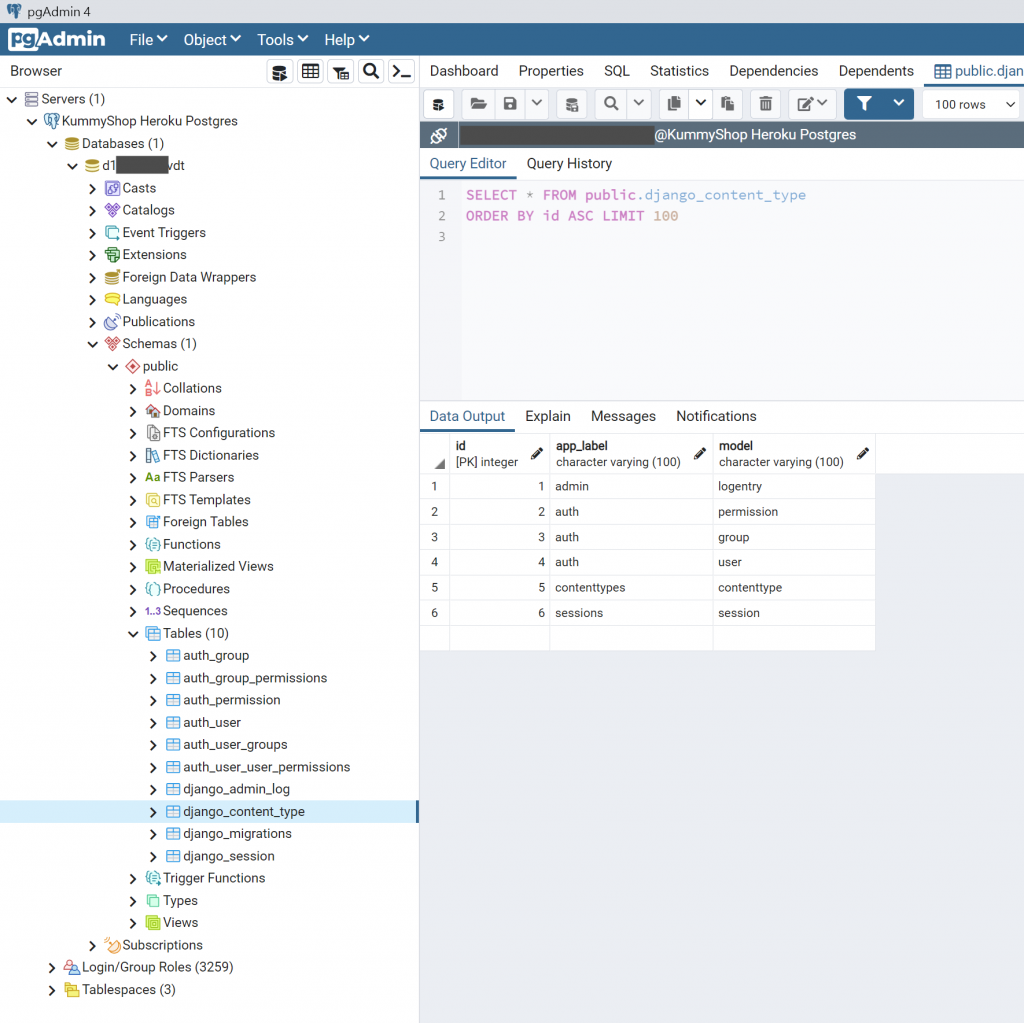Open the Filter options dropdown arrow
This screenshot has height=1023, width=1024.
coord(899,103)
